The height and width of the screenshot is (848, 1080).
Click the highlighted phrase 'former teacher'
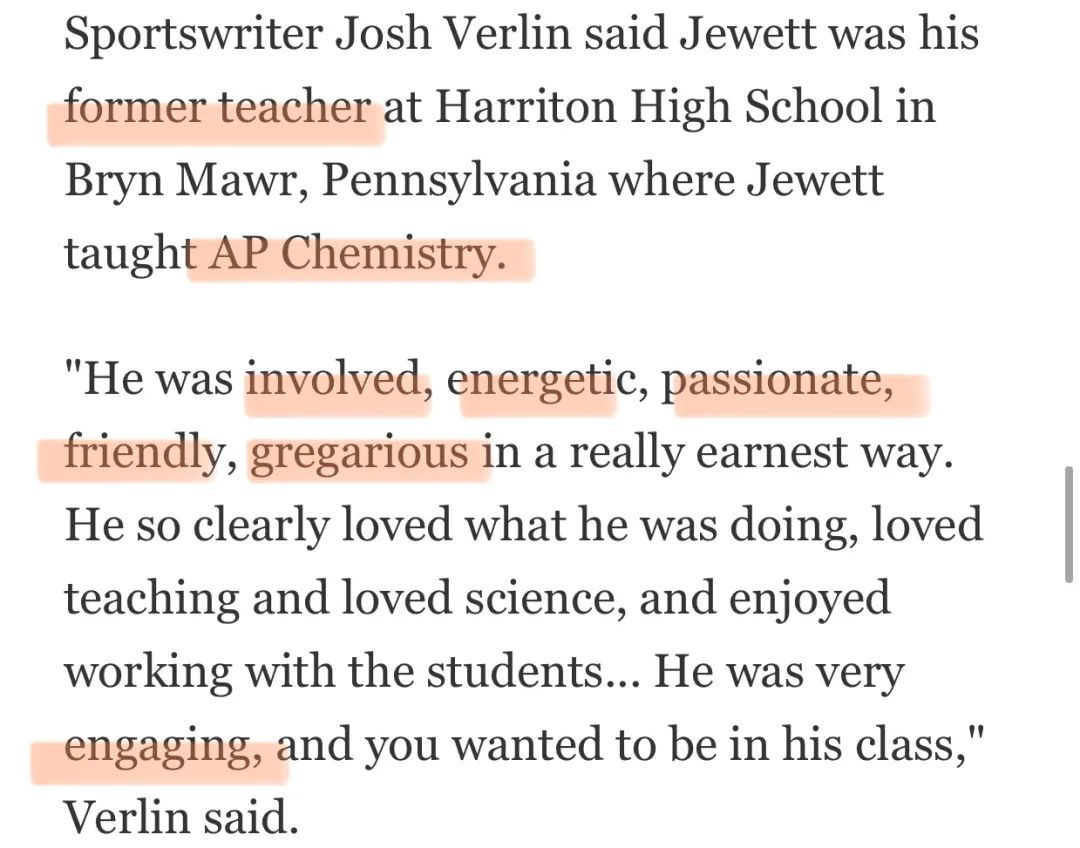(218, 107)
